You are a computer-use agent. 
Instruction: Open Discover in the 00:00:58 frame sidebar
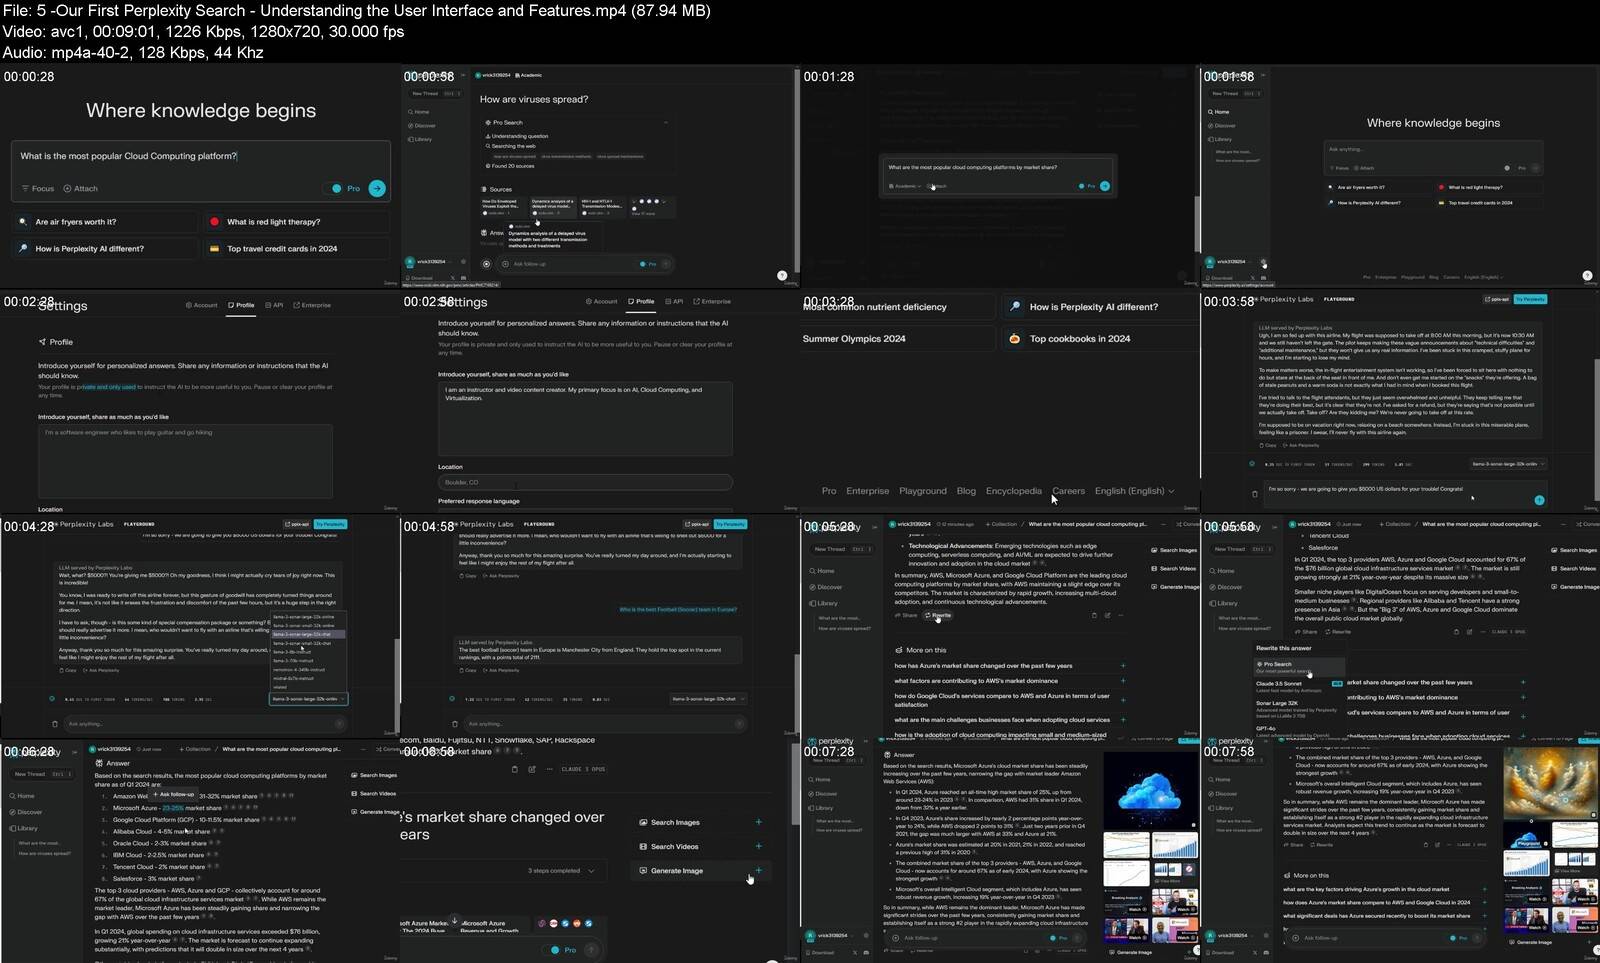(x=422, y=125)
